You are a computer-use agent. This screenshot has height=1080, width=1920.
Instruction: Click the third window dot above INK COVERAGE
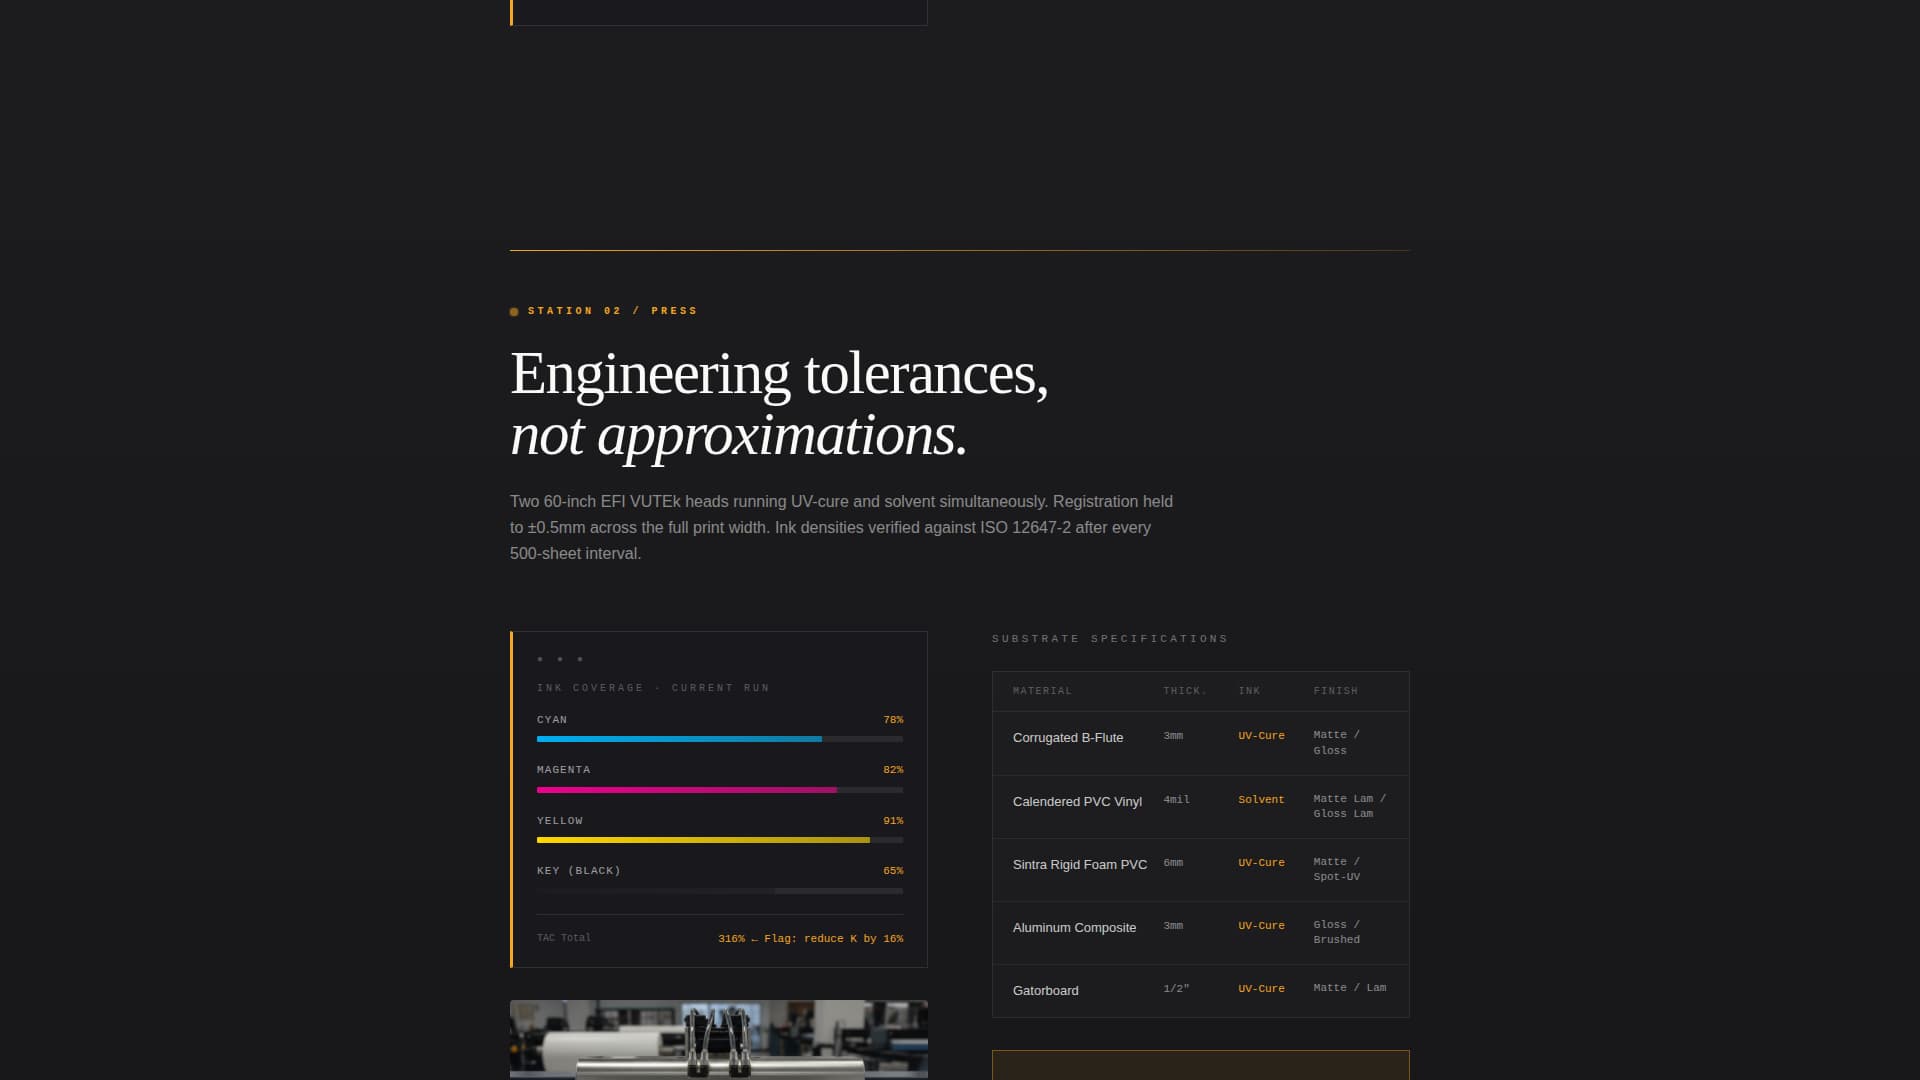click(x=579, y=658)
